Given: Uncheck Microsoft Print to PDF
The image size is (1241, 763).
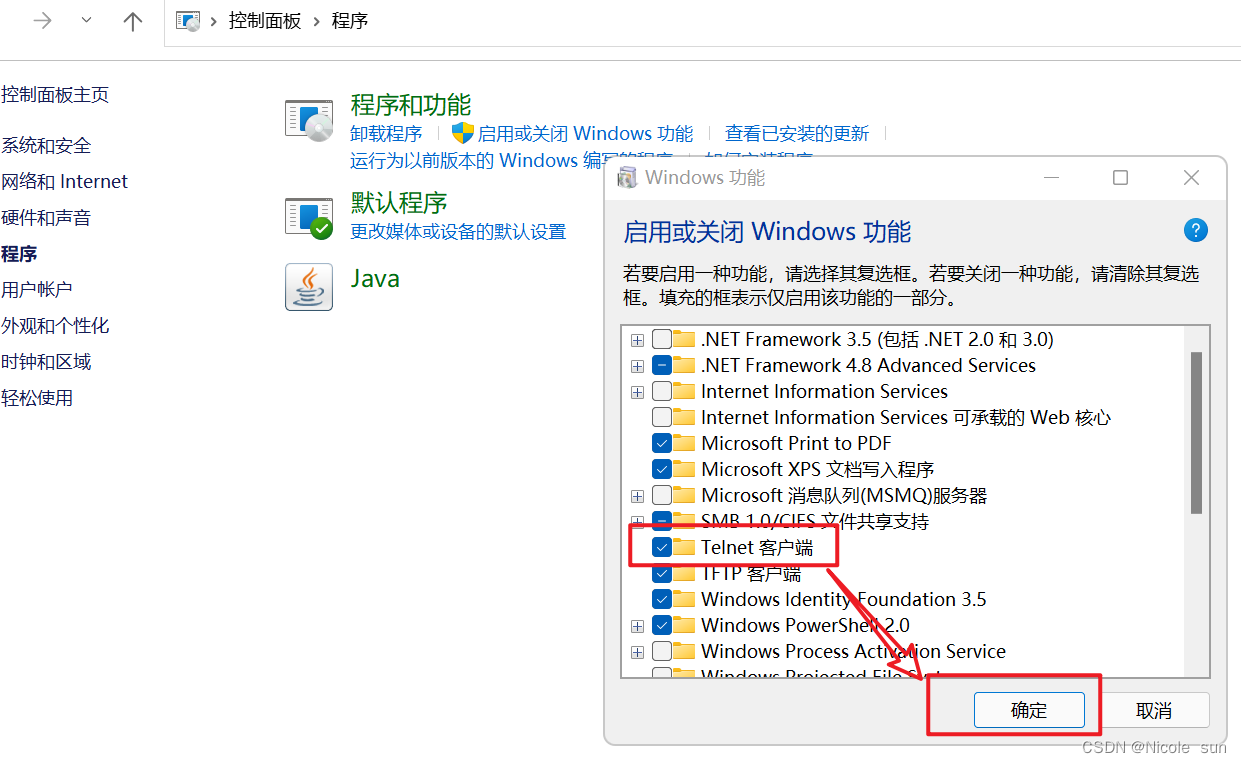Looking at the screenshot, I should pos(662,443).
